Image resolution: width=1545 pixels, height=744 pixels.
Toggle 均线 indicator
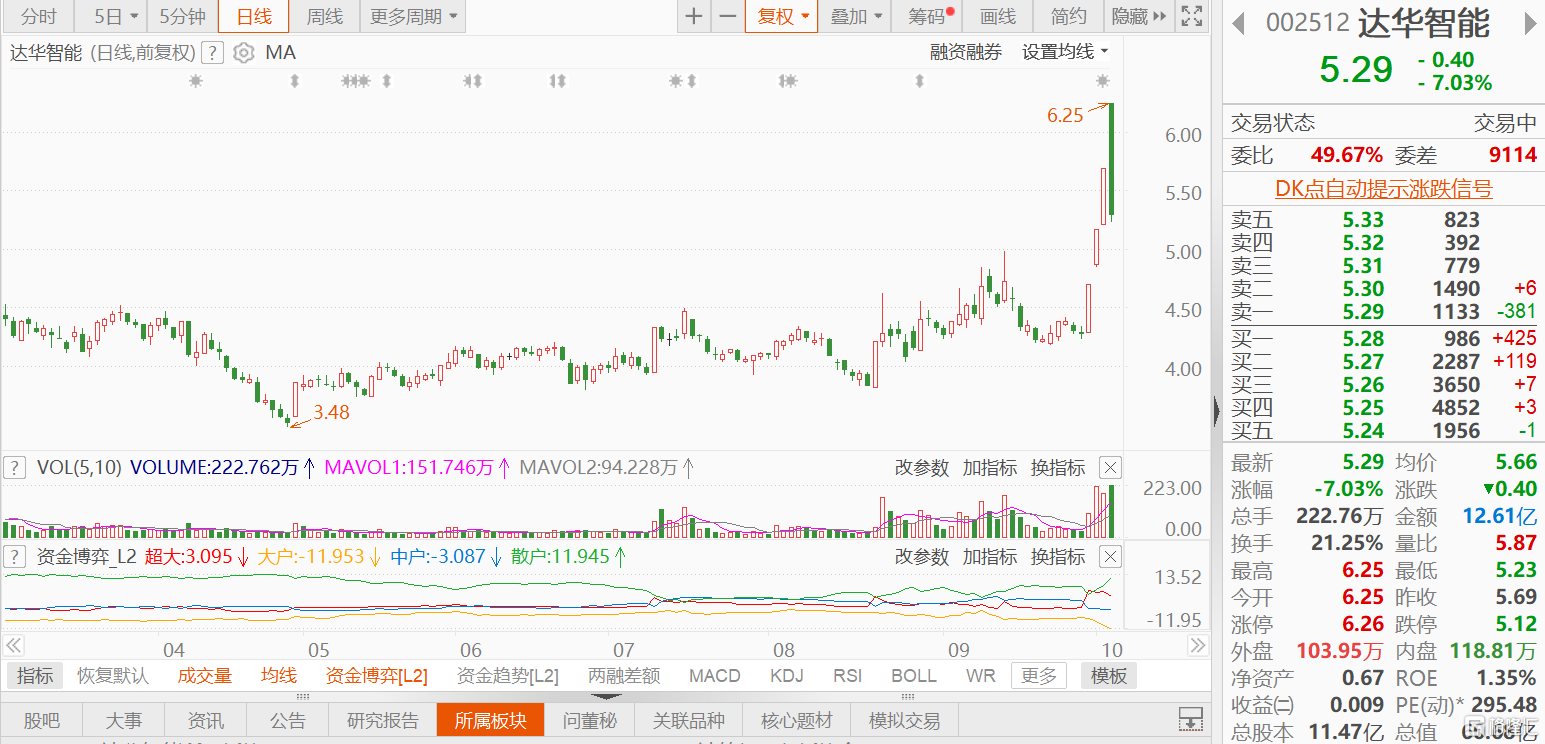click(279, 676)
